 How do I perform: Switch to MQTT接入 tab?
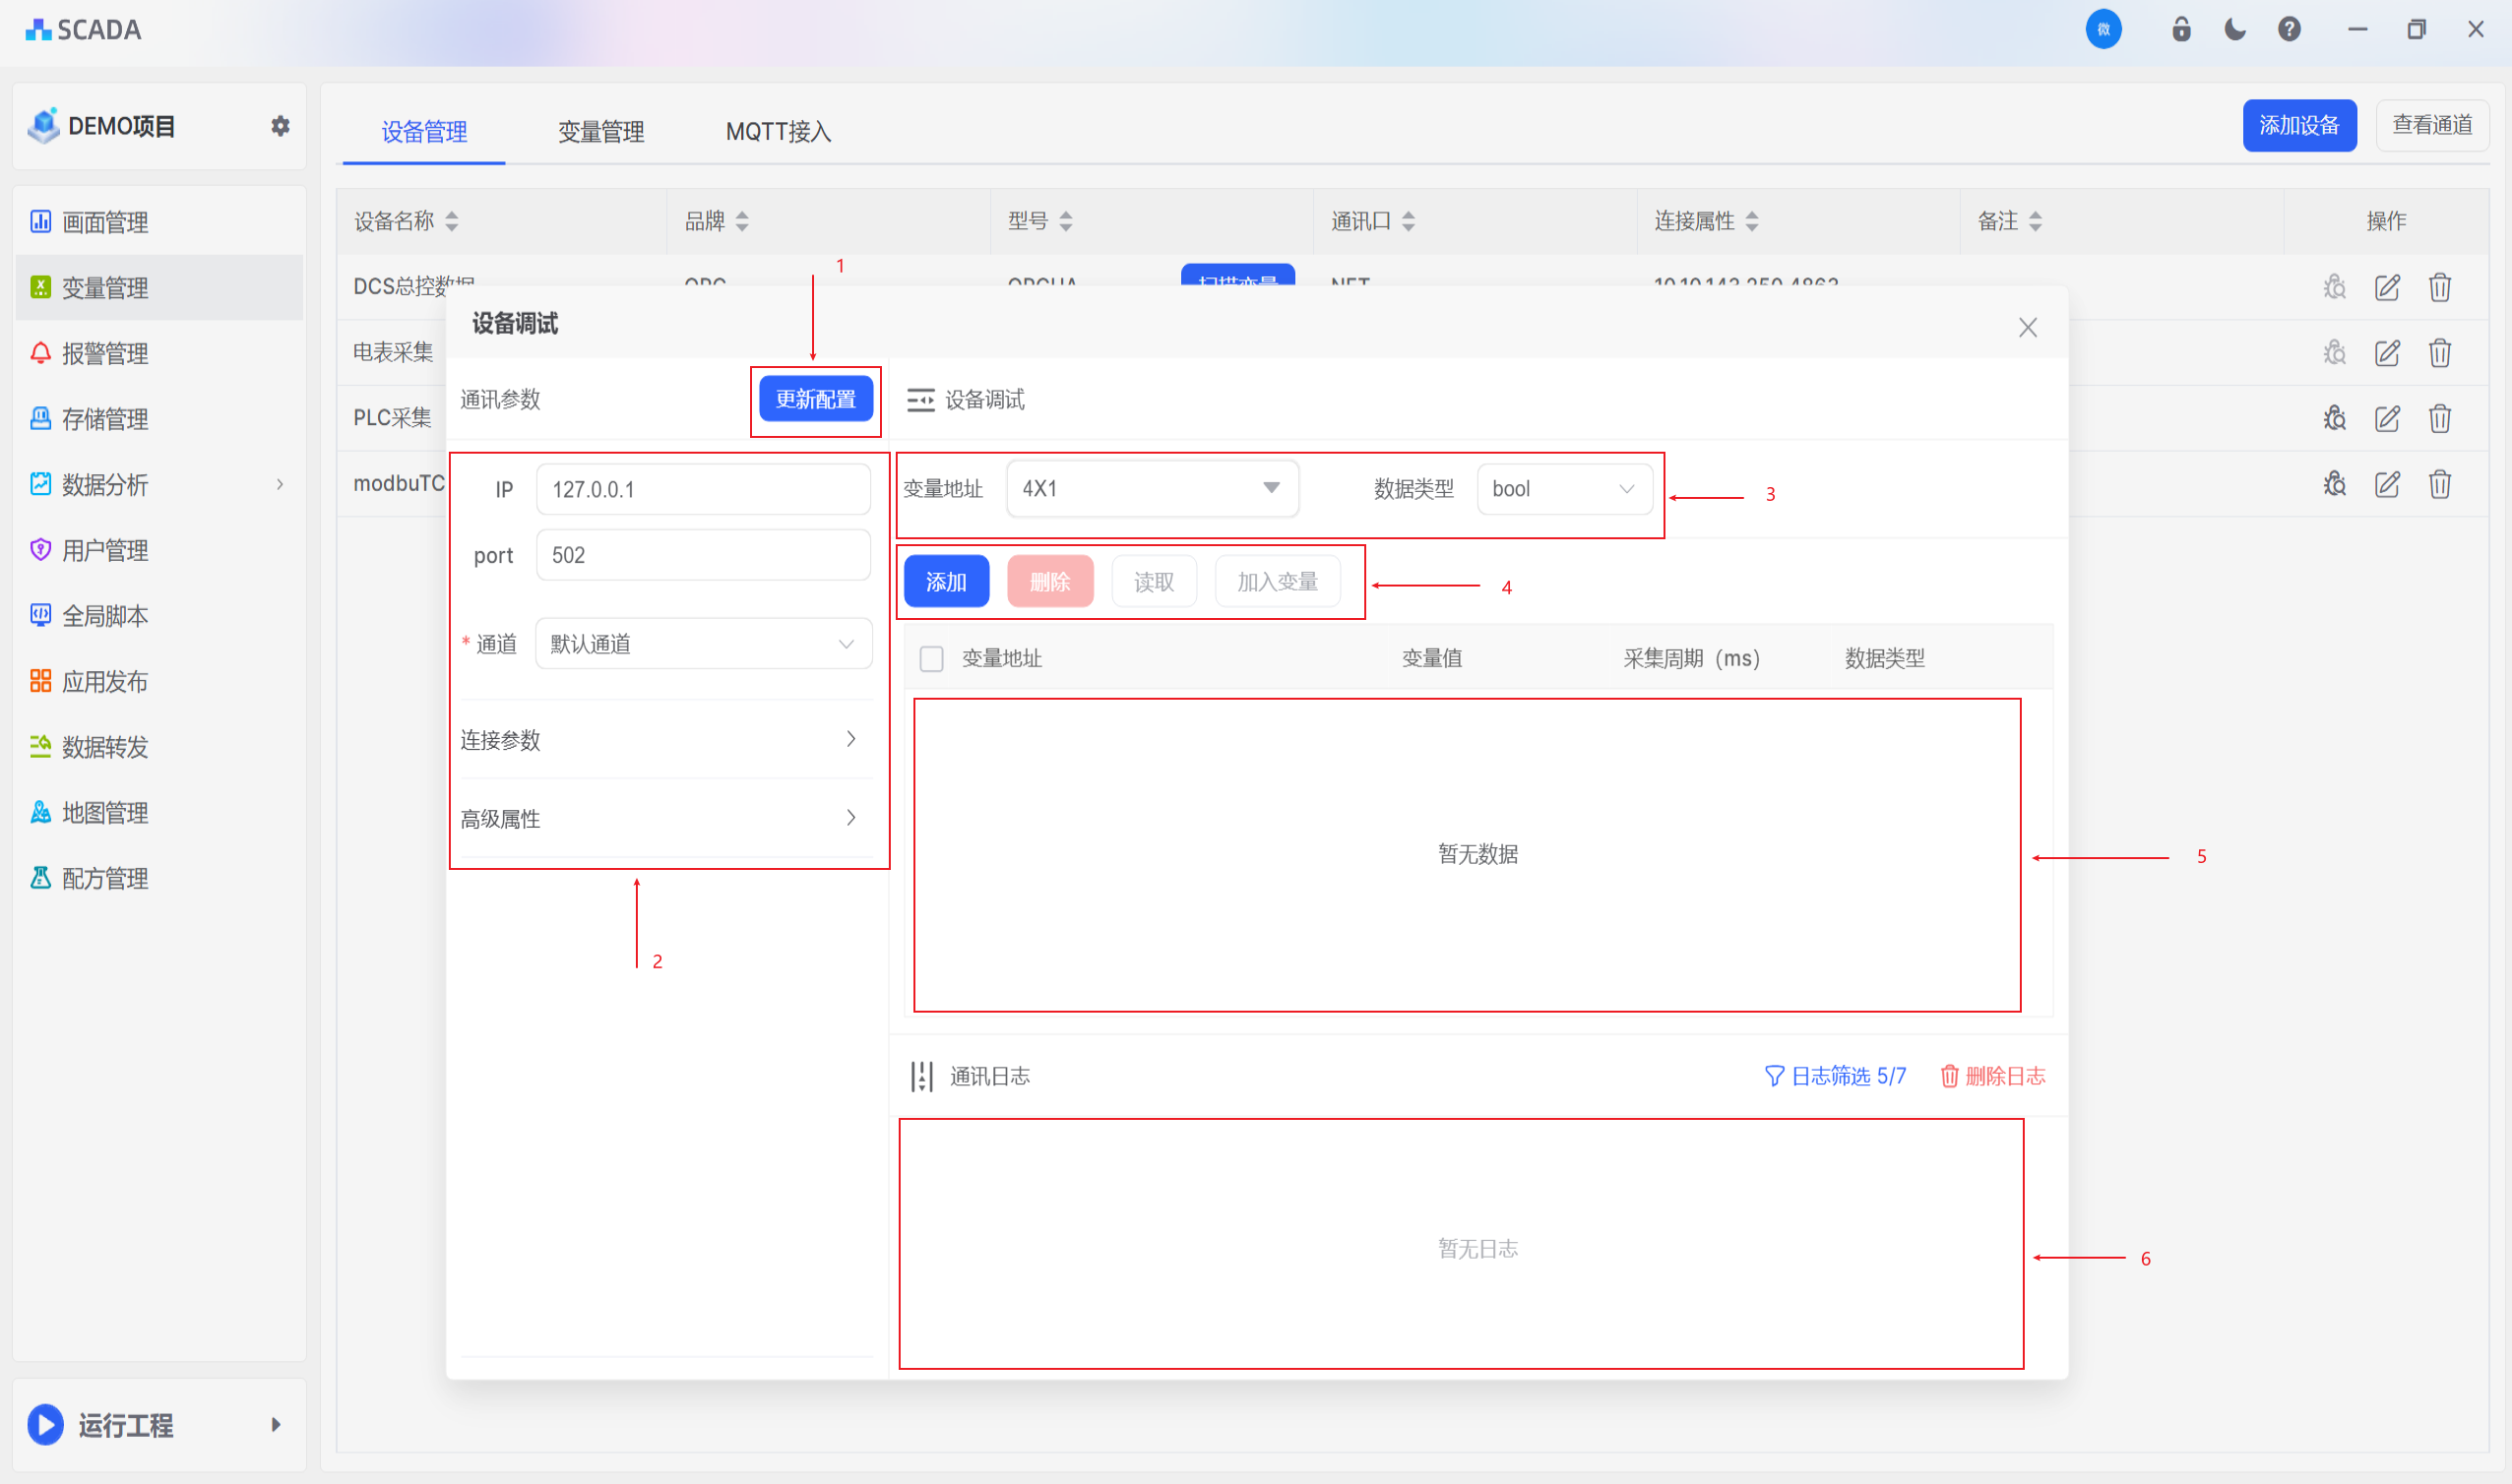point(778,131)
